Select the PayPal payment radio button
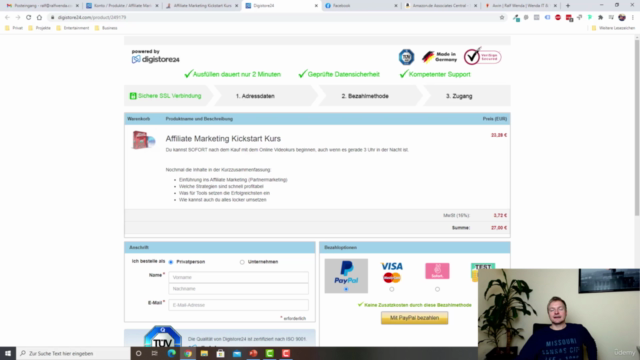 click(x=346, y=289)
